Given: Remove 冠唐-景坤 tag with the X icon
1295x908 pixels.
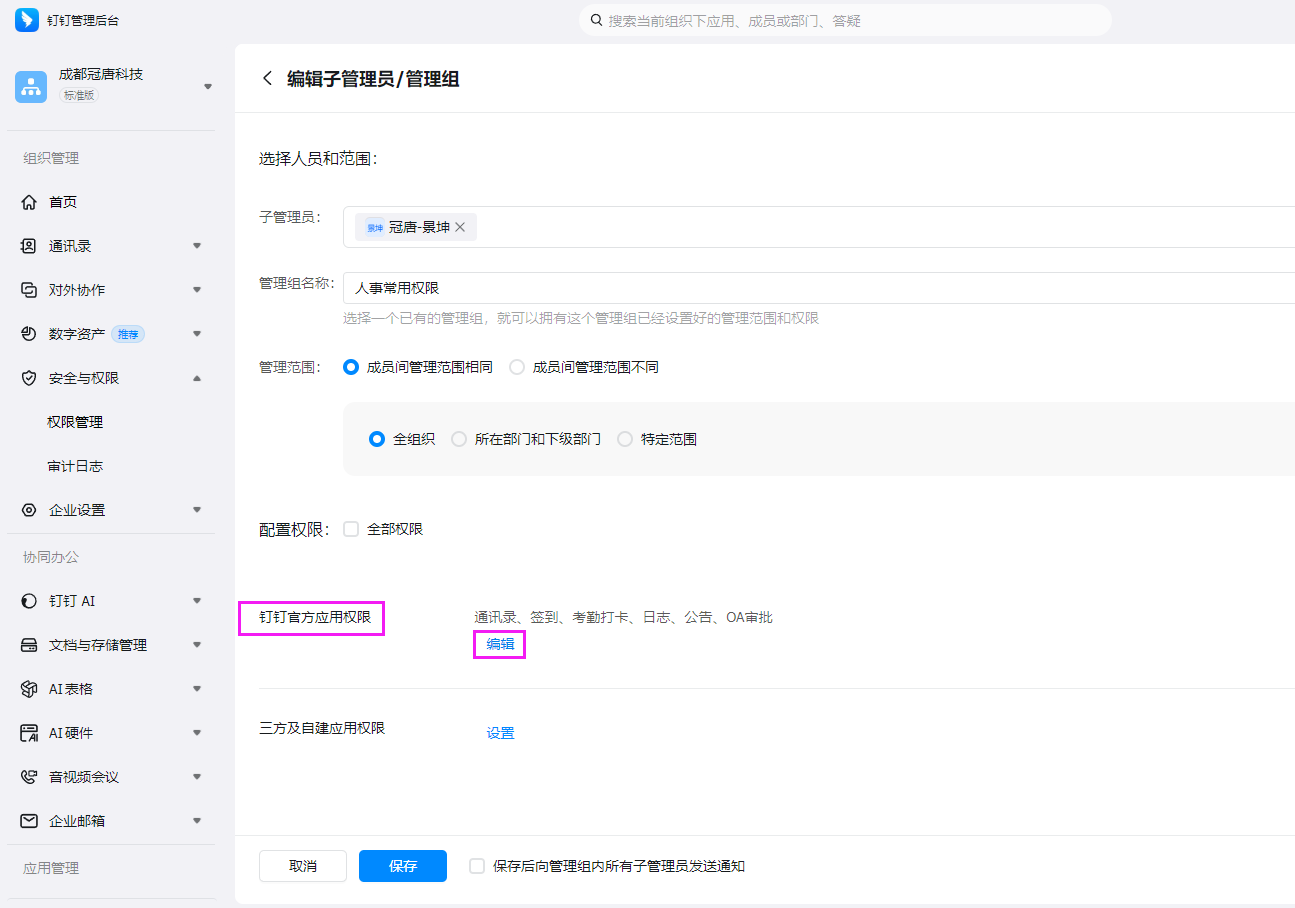Looking at the screenshot, I should coord(460,227).
